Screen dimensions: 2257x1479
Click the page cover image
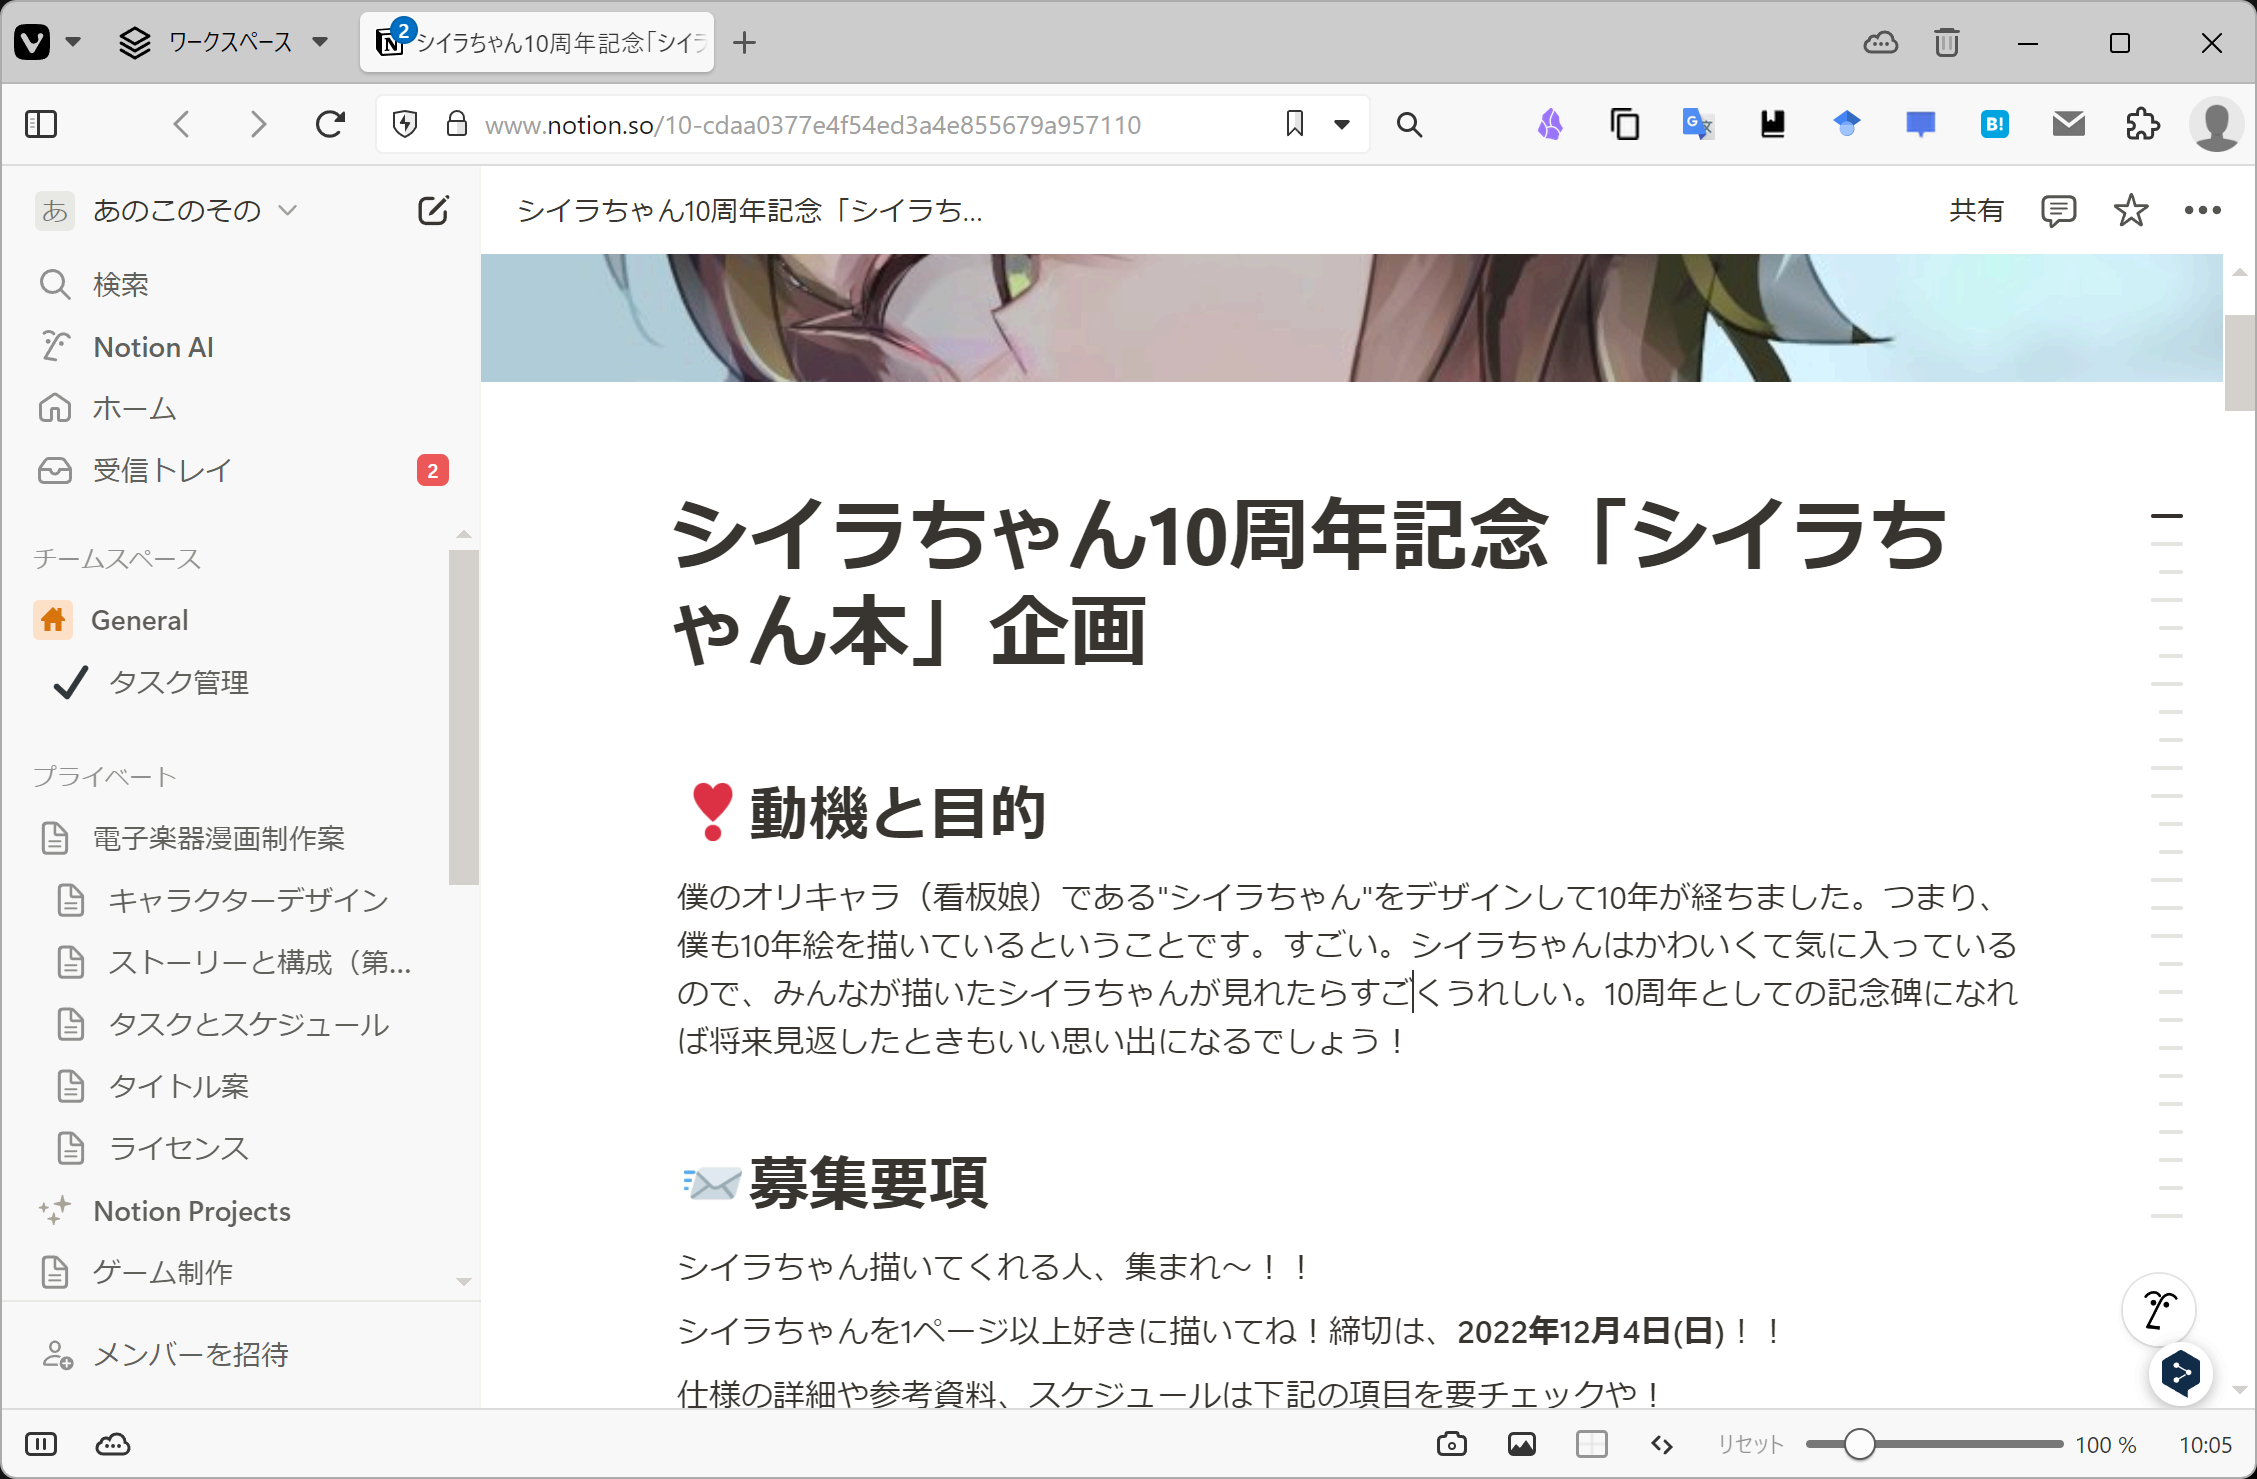1351,318
